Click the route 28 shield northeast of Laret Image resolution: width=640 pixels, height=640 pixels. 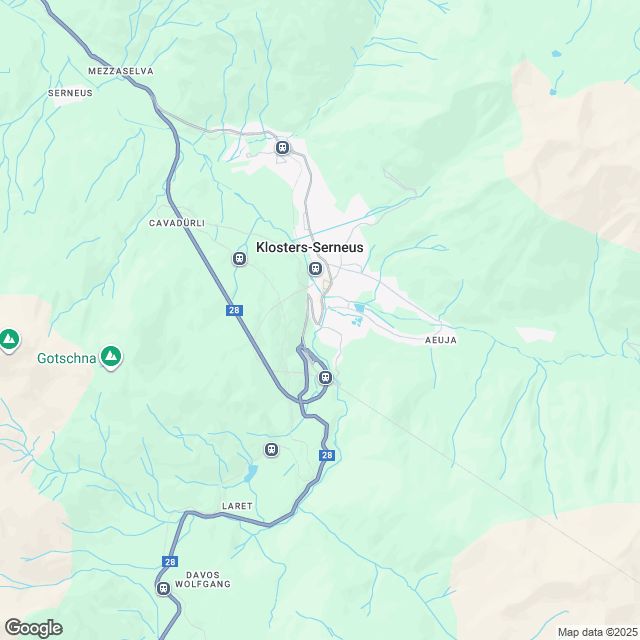pyautogui.click(x=327, y=455)
